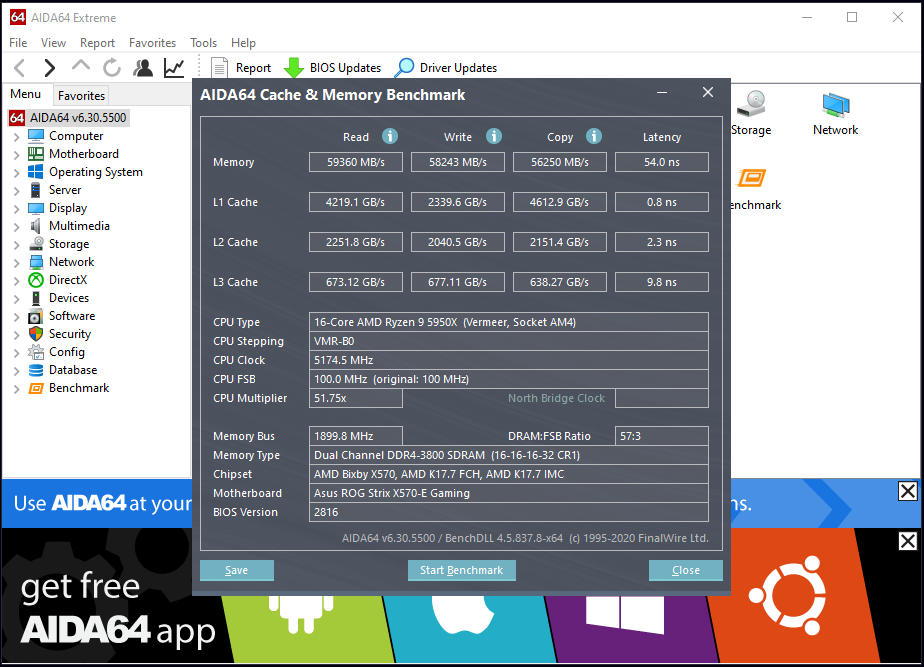
Task: Click the L1 Cache Write value 2339.6 GB/s
Action: click(458, 202)
